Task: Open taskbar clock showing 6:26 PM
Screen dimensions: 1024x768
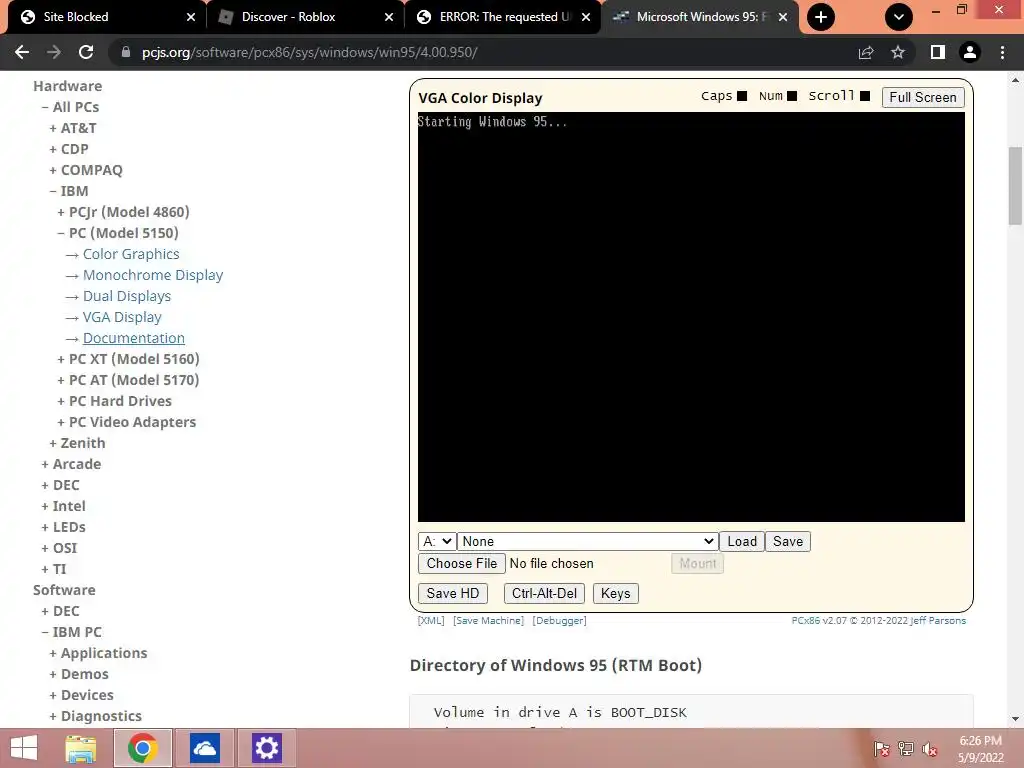Action: [x=980, y=749]
